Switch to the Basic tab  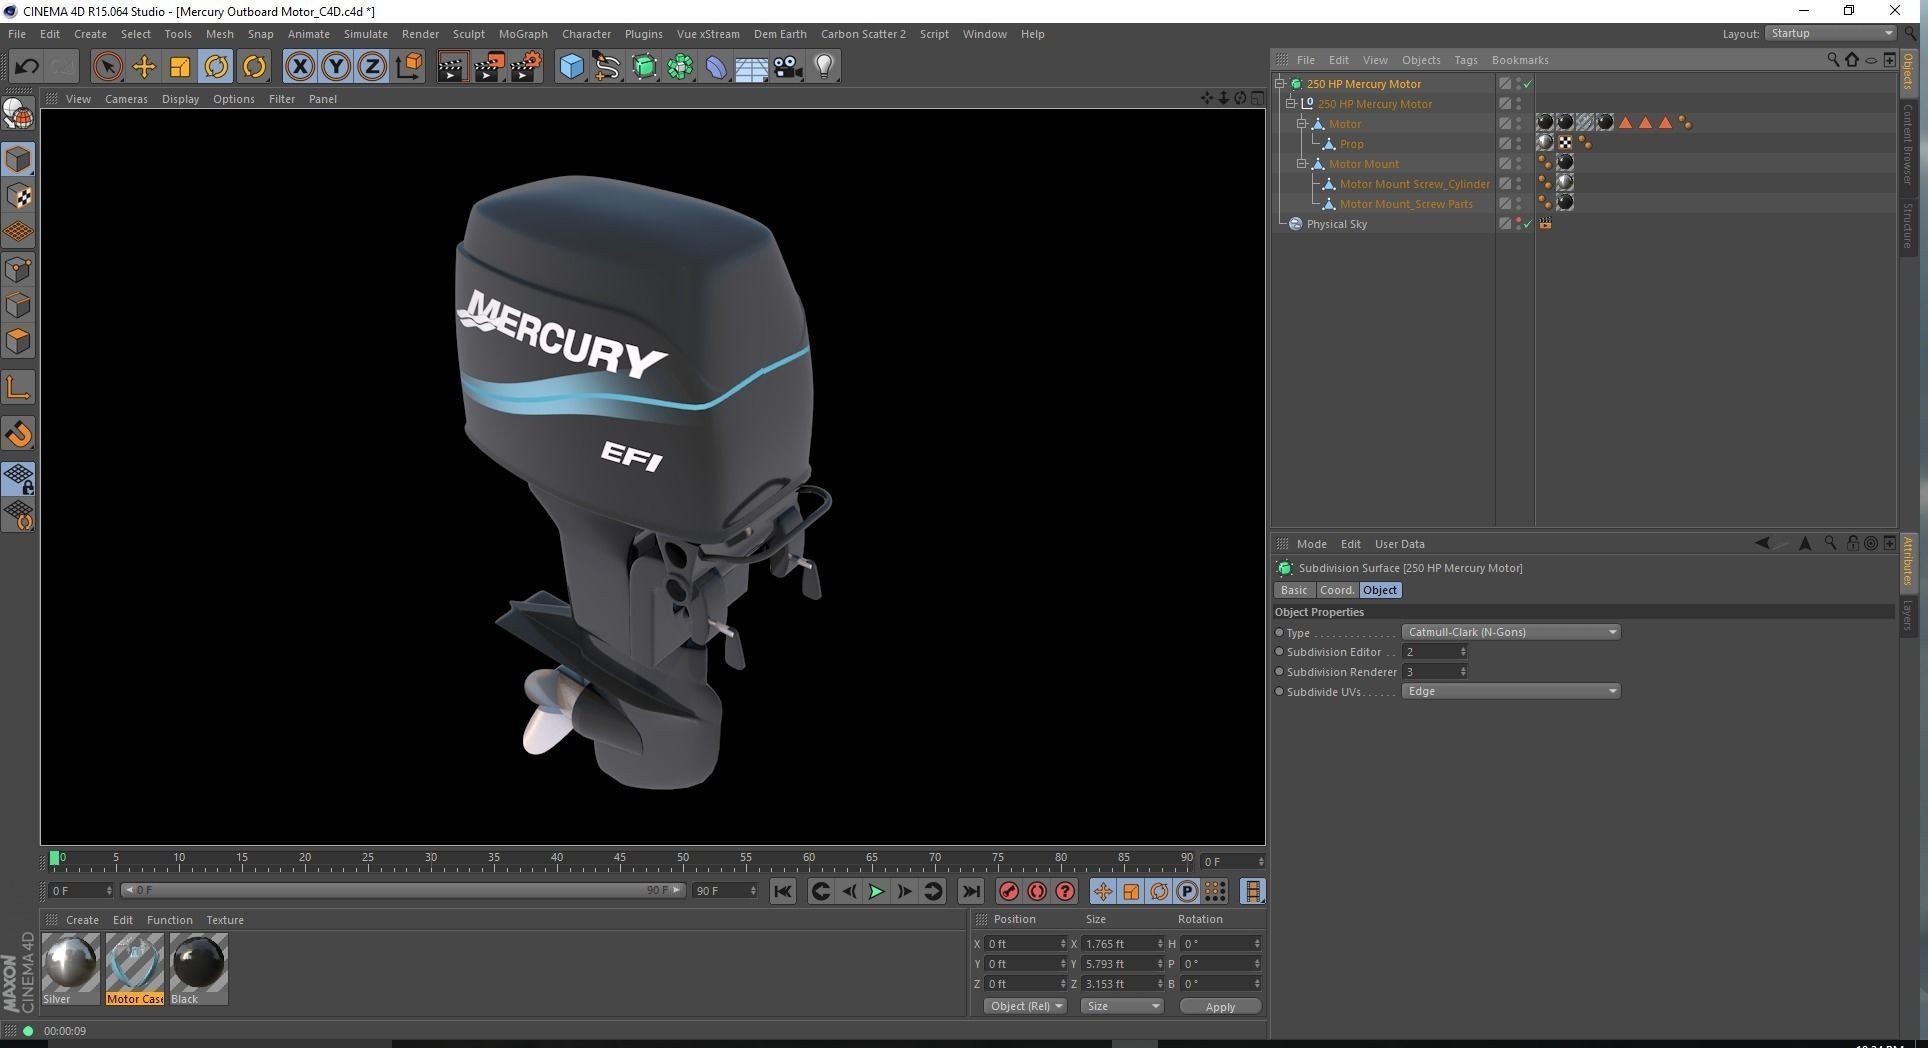(x=1294, y=590)
